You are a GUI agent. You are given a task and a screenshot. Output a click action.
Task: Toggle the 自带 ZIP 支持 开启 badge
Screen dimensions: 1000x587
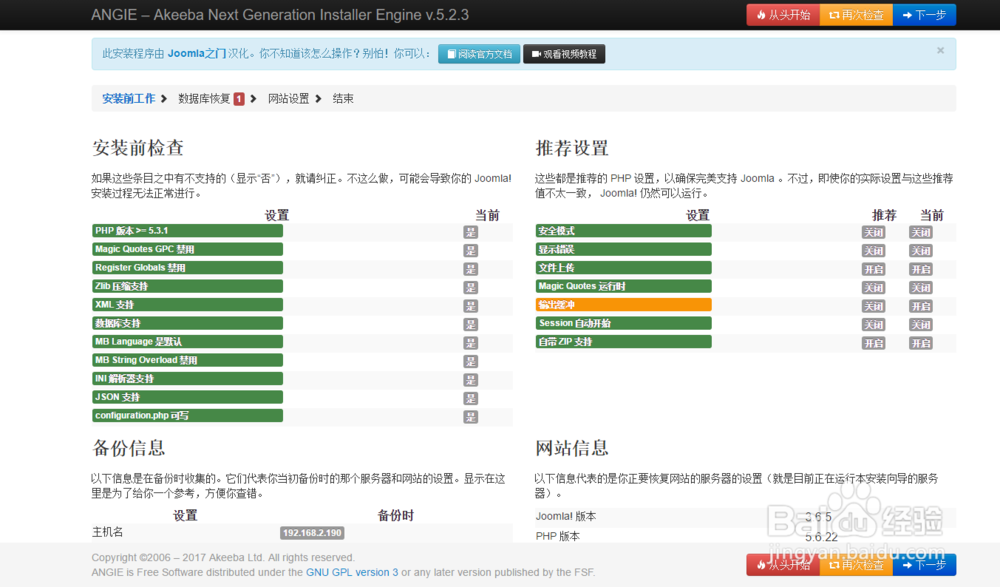tap(874, 343)
